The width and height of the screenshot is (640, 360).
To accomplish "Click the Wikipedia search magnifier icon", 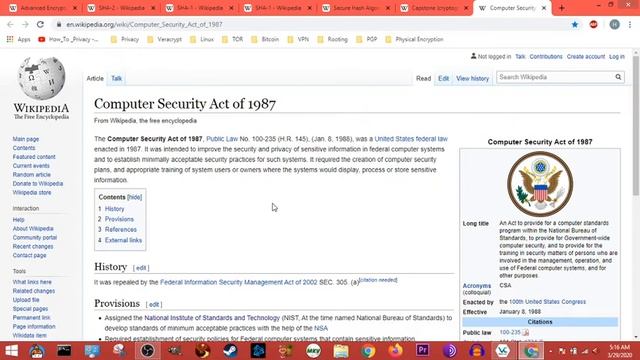I will pyautogui.click(x=618, y=77).
